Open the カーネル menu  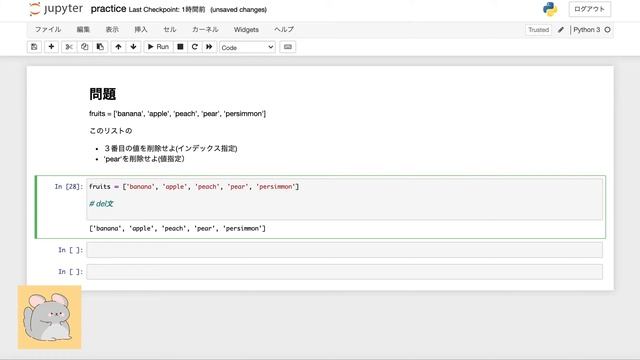click(x=205, y=29)
